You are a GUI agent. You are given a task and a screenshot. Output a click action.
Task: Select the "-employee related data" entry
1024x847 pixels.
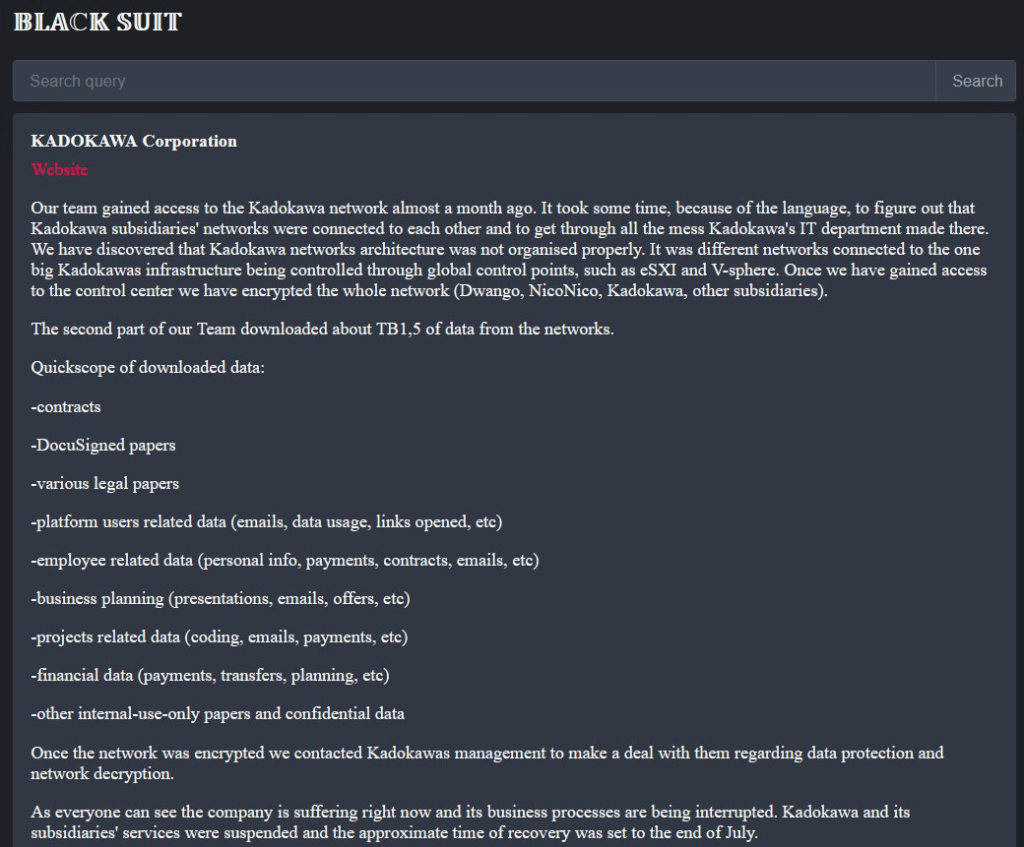(x=285, y=560)
